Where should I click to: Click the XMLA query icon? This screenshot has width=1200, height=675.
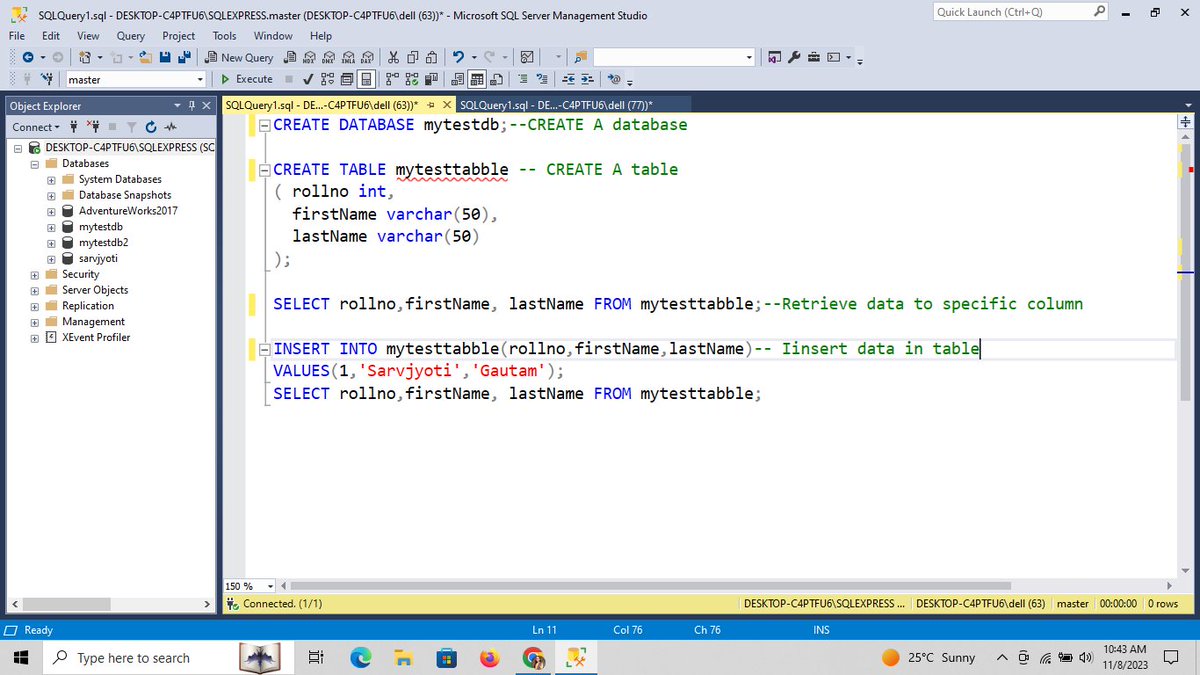coord(347,58)
